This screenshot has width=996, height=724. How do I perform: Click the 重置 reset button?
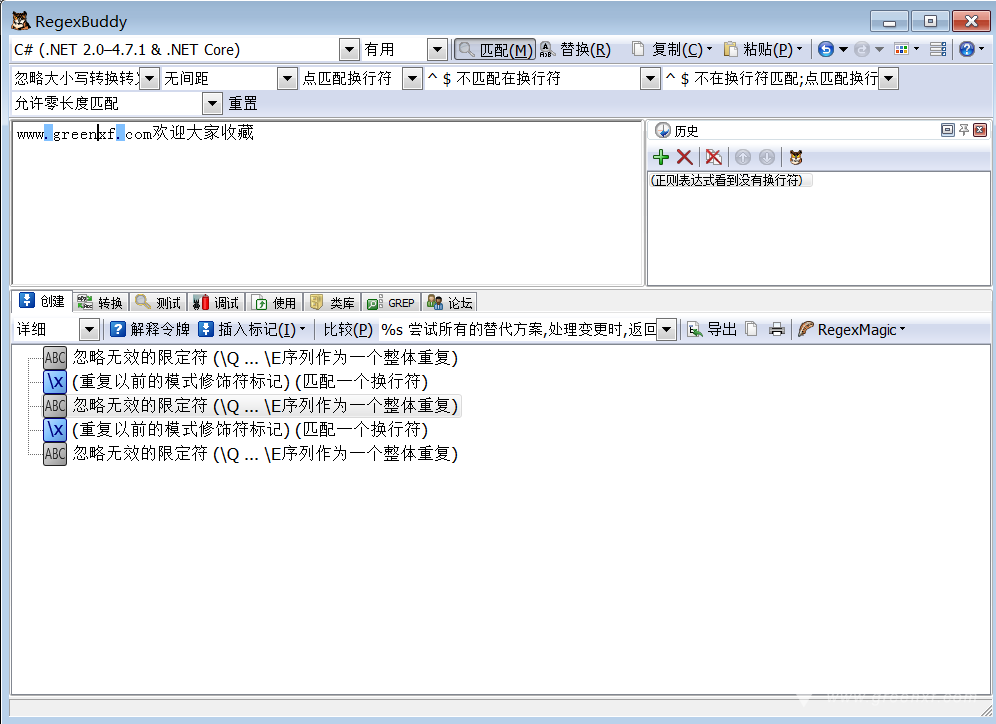tap(243, 104)
